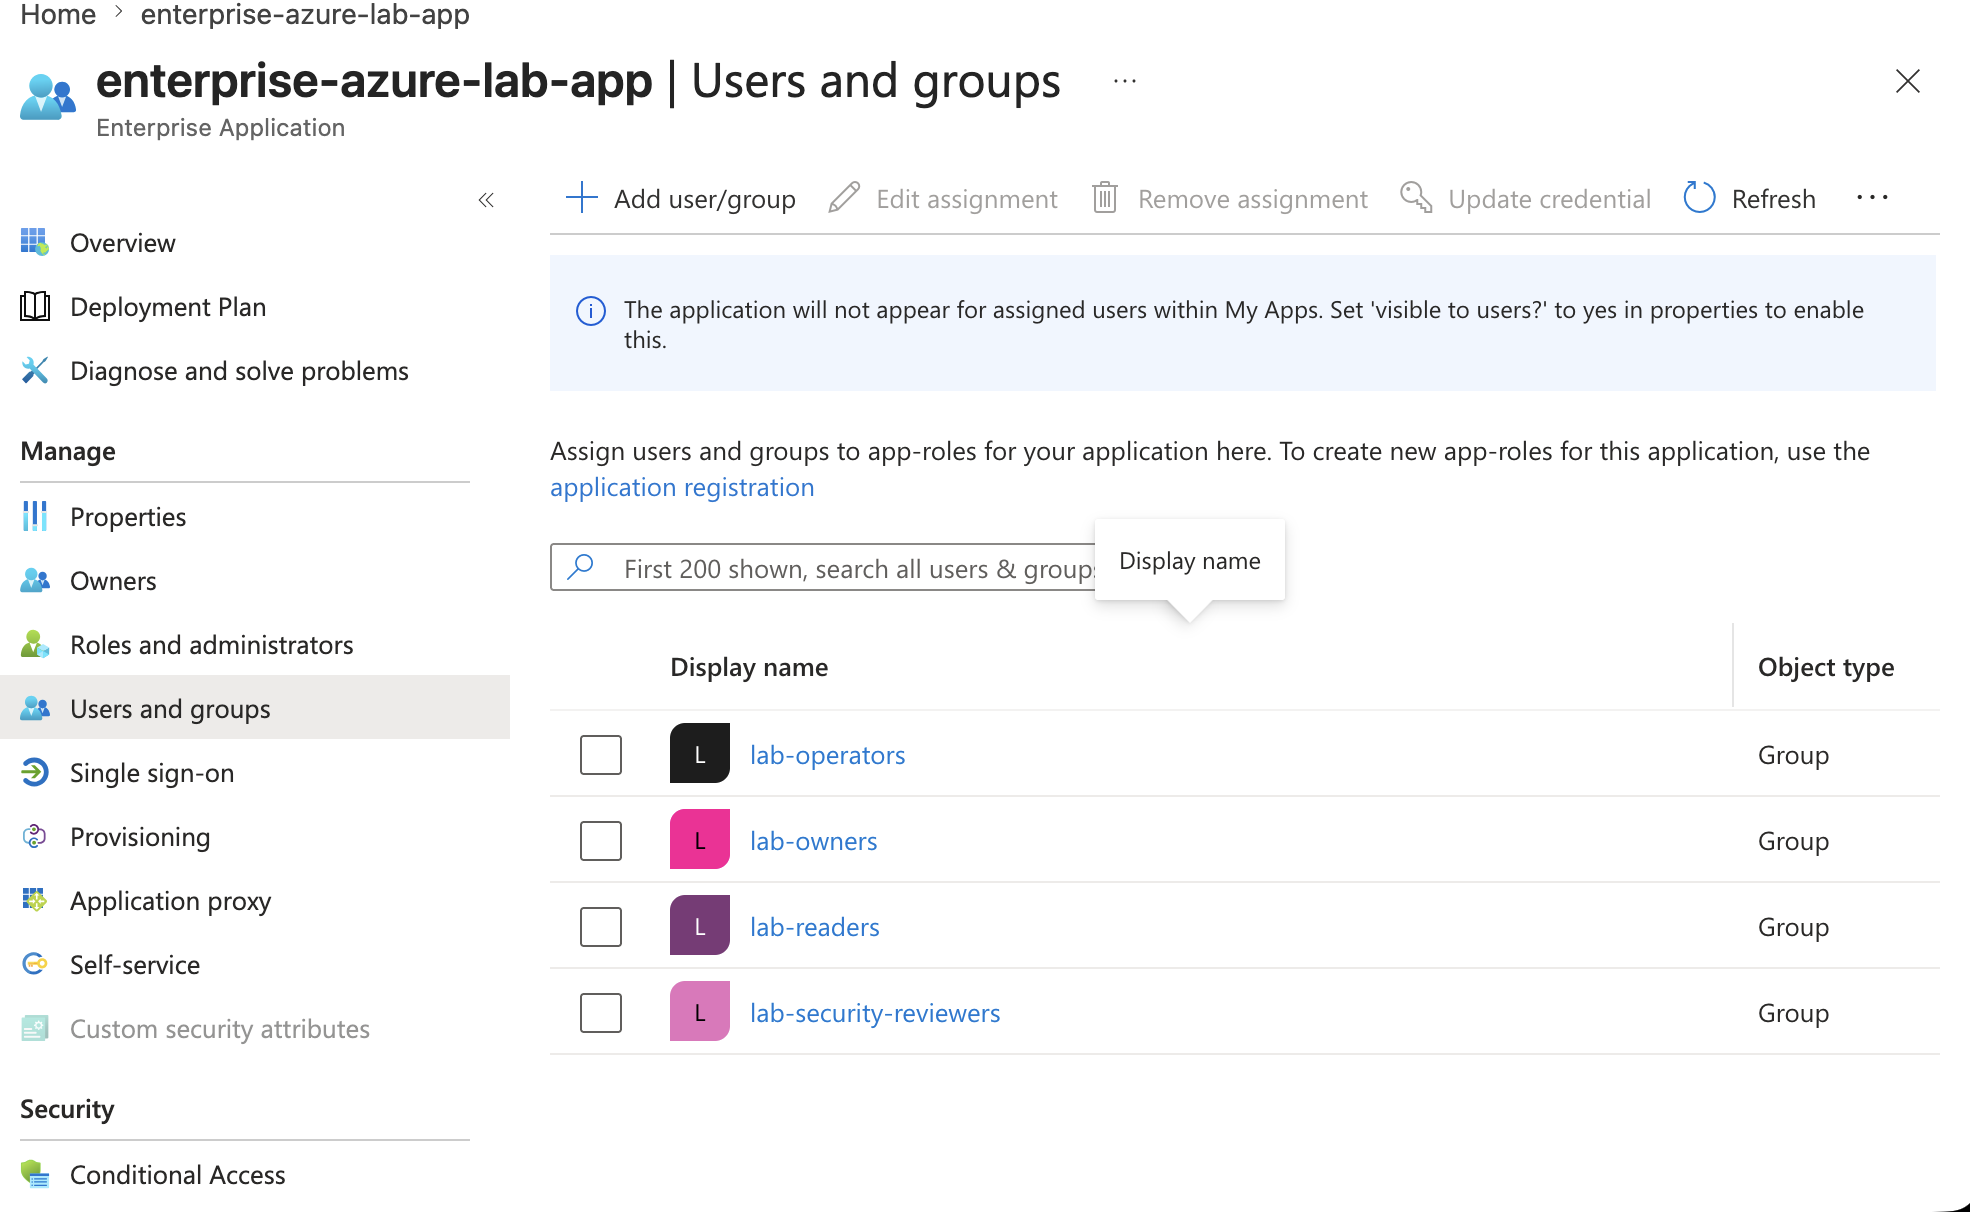Click Group cell in lab-security-reviewers row

click(1793, 1013)
